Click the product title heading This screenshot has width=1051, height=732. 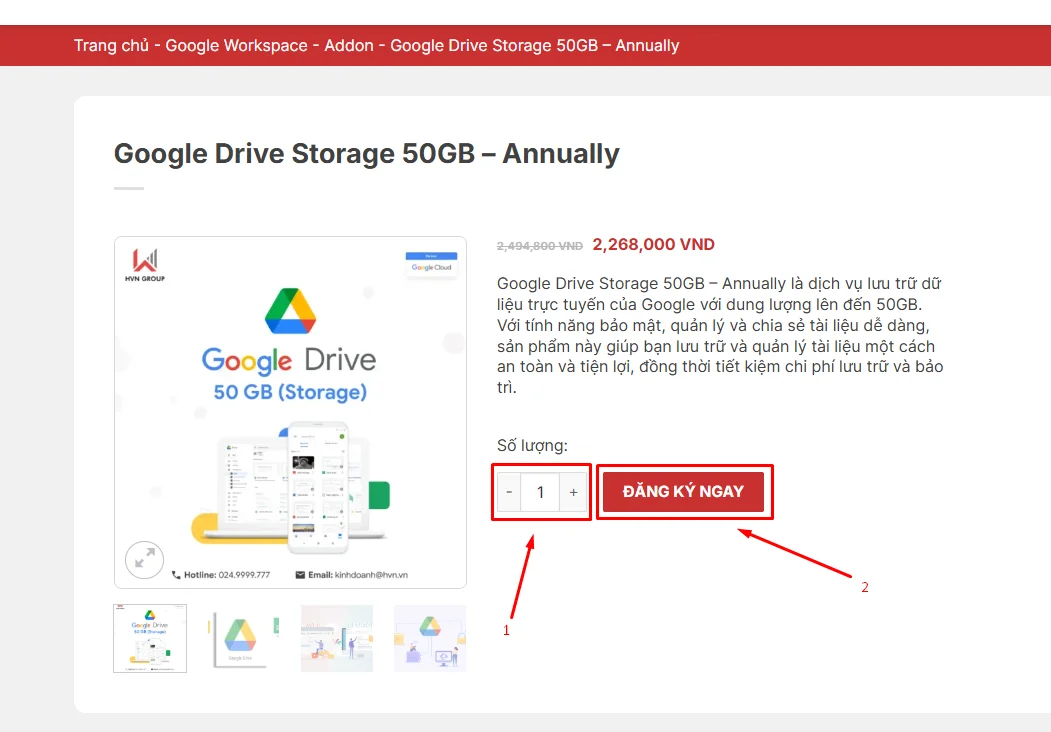click(366, 154)
